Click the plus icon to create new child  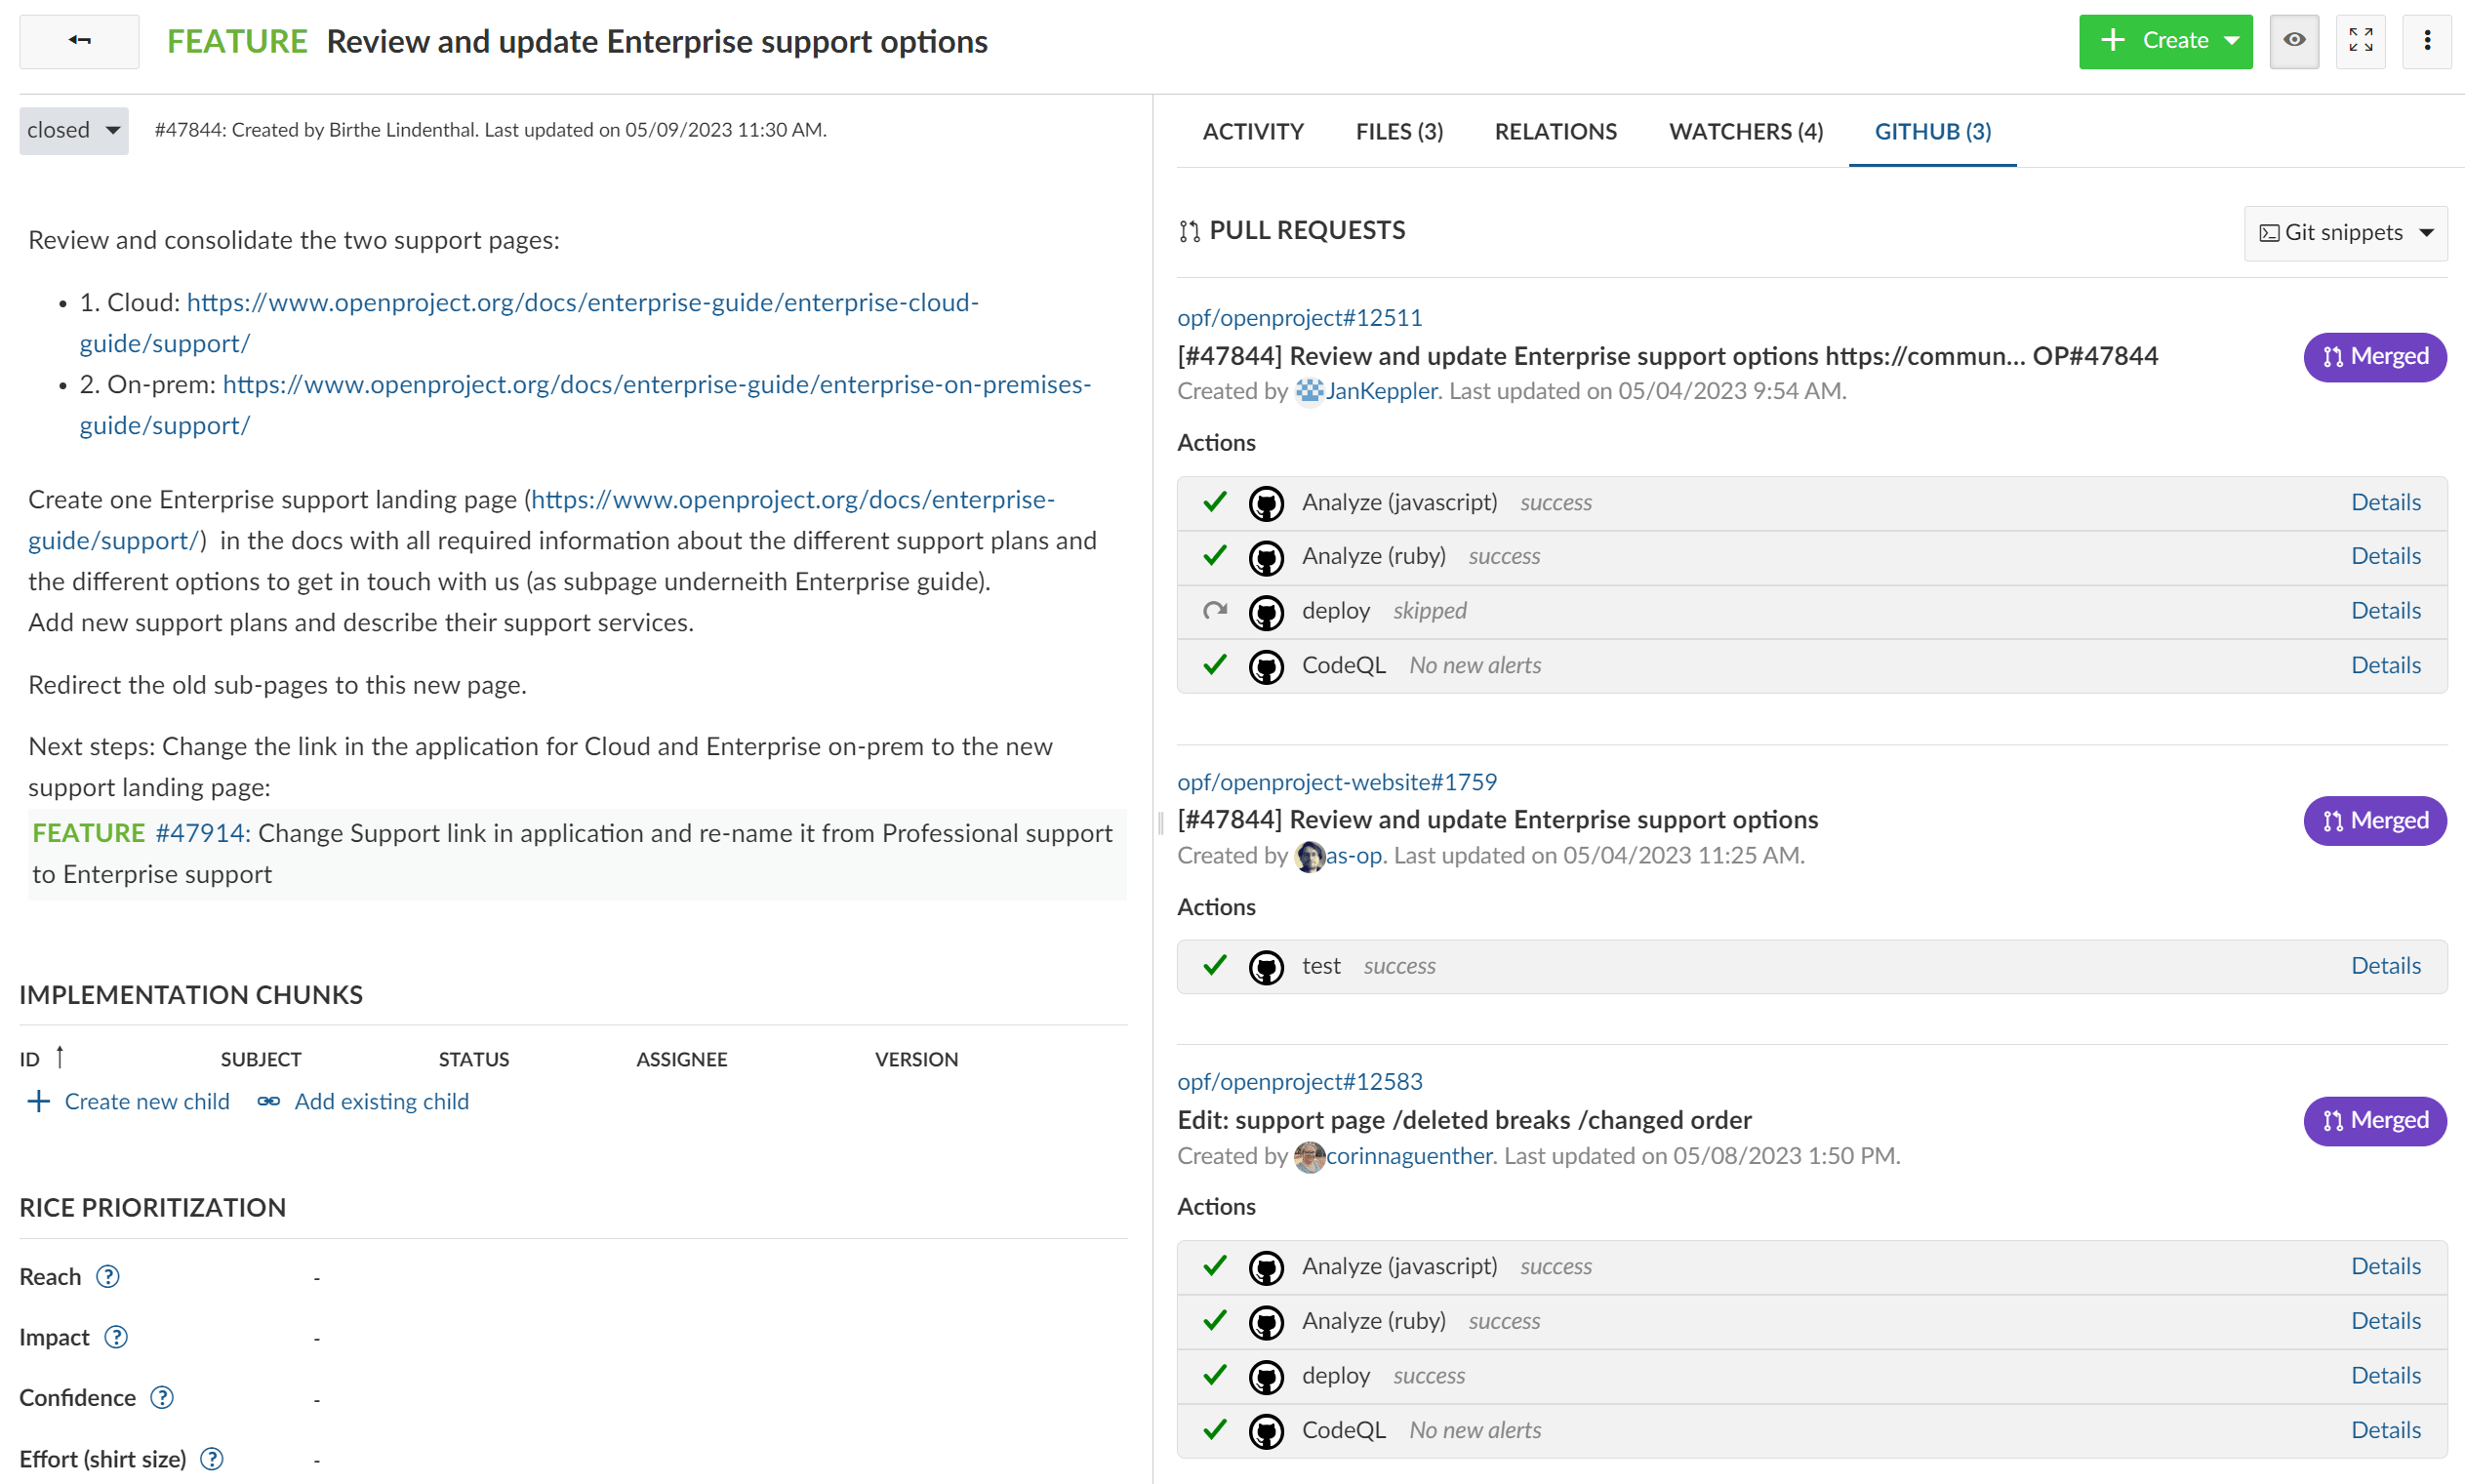(x=38, y=1101)
